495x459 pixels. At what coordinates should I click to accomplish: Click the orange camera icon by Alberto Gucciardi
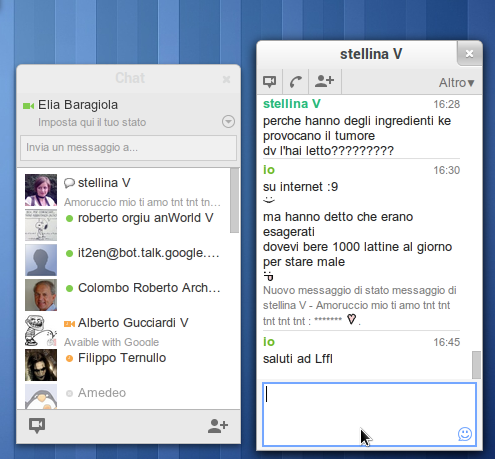pos(69,324)
